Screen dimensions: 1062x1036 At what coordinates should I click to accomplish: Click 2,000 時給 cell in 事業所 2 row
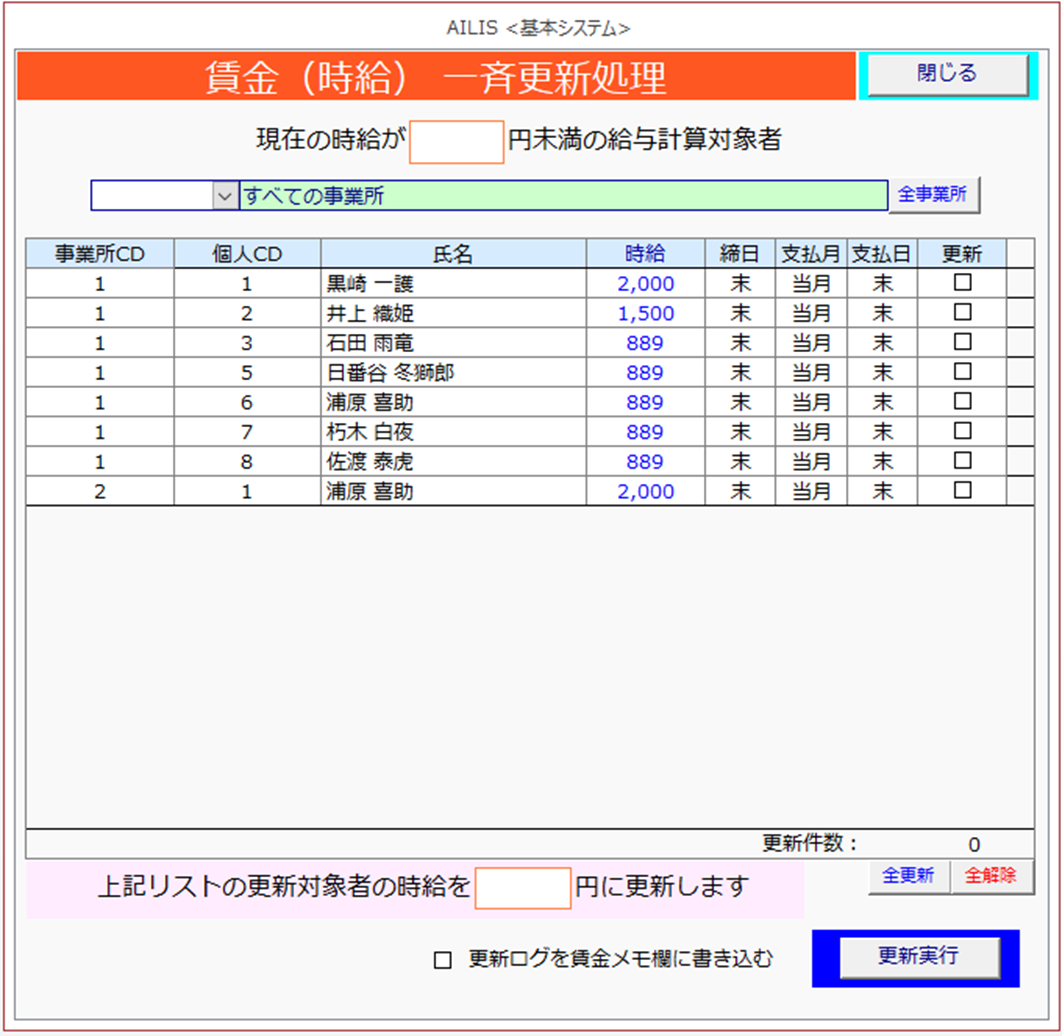pos(645,491)
